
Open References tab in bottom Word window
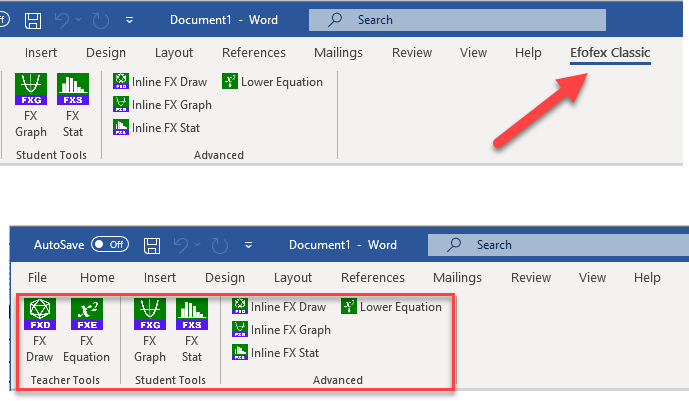373,278
